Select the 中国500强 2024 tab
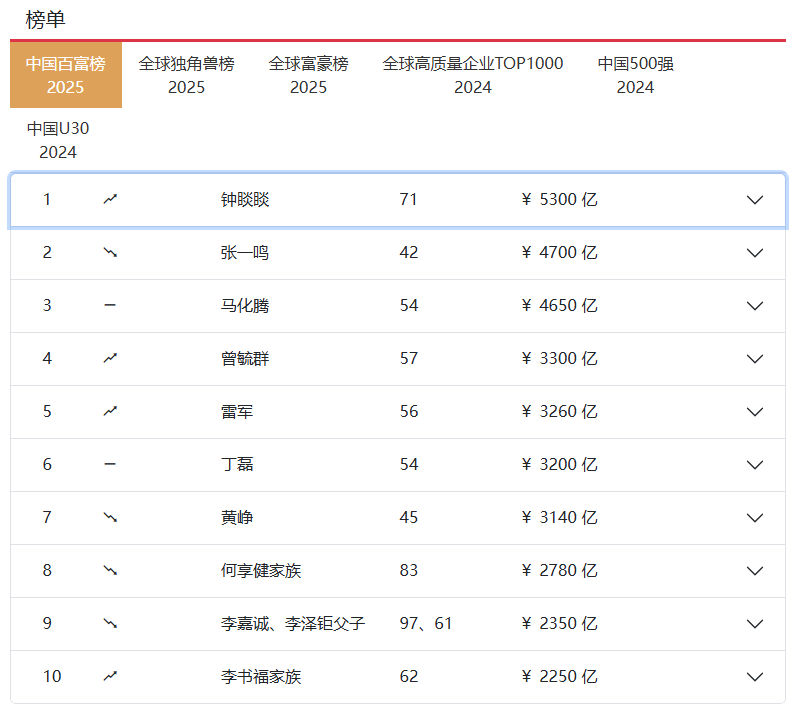The image size is (793, 710). [x=635, y=75]
